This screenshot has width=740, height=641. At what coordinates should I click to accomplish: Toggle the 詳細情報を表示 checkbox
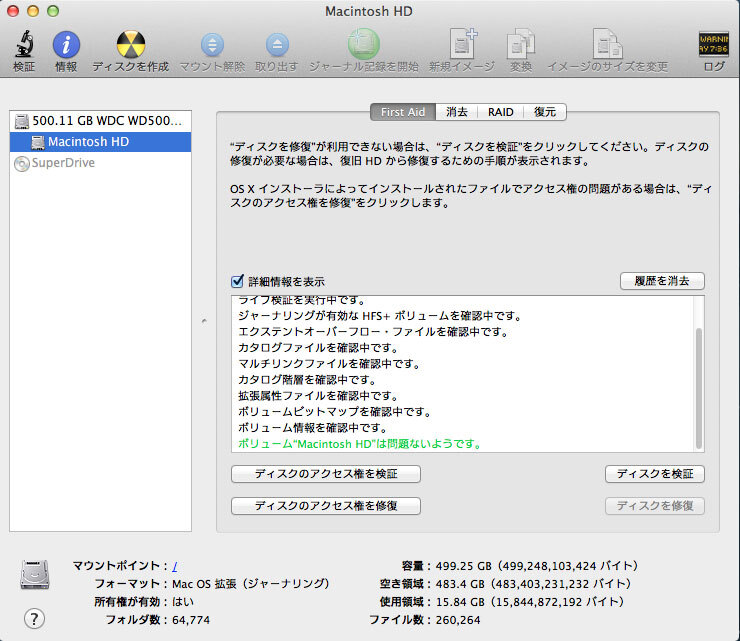pos(237,281)
